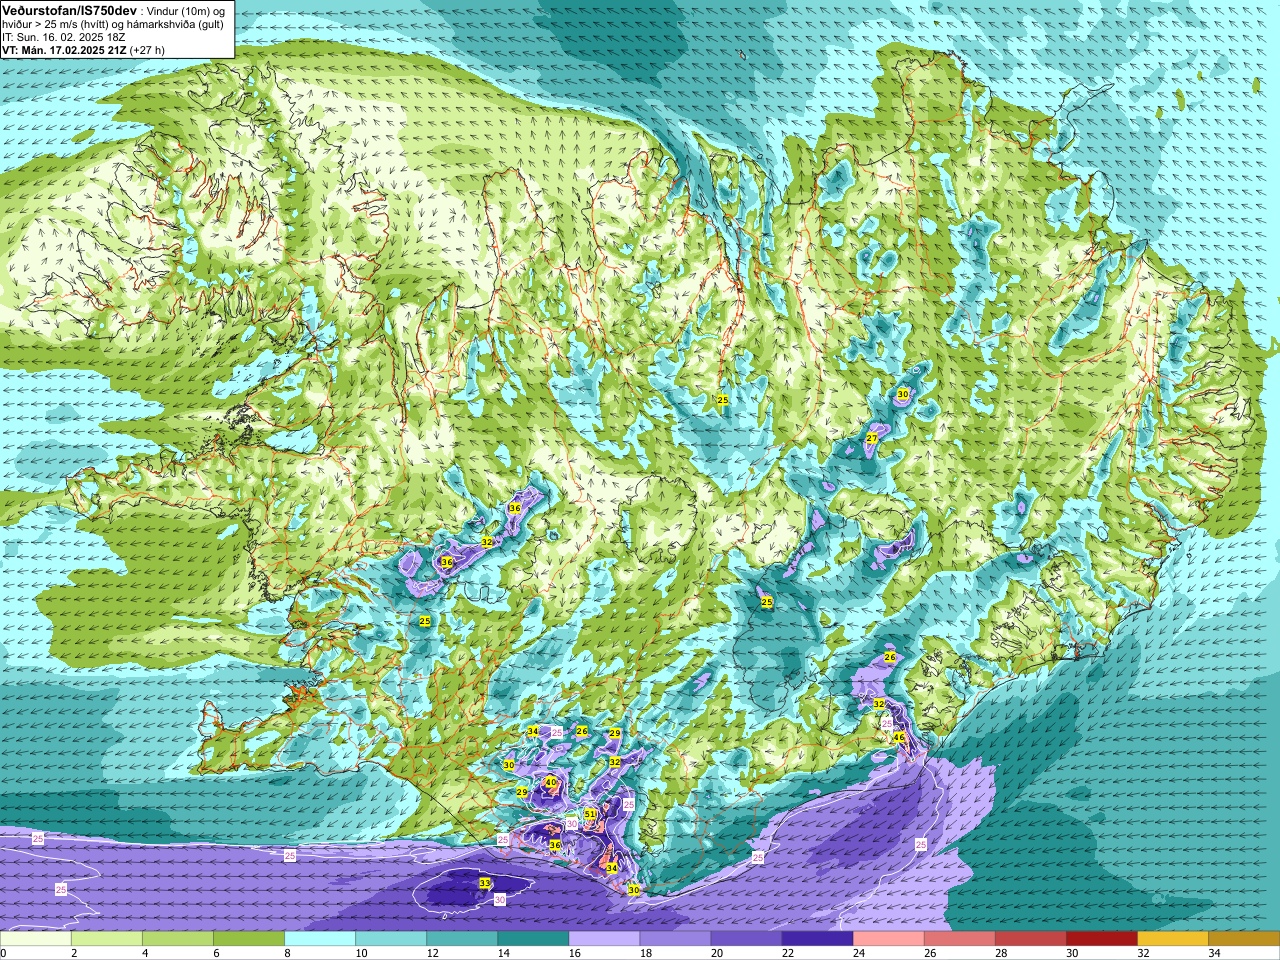The image size is (1280, 960).
Task: Pick the 28–30 m/s red swatch
Action: (x=1030, y=939)
